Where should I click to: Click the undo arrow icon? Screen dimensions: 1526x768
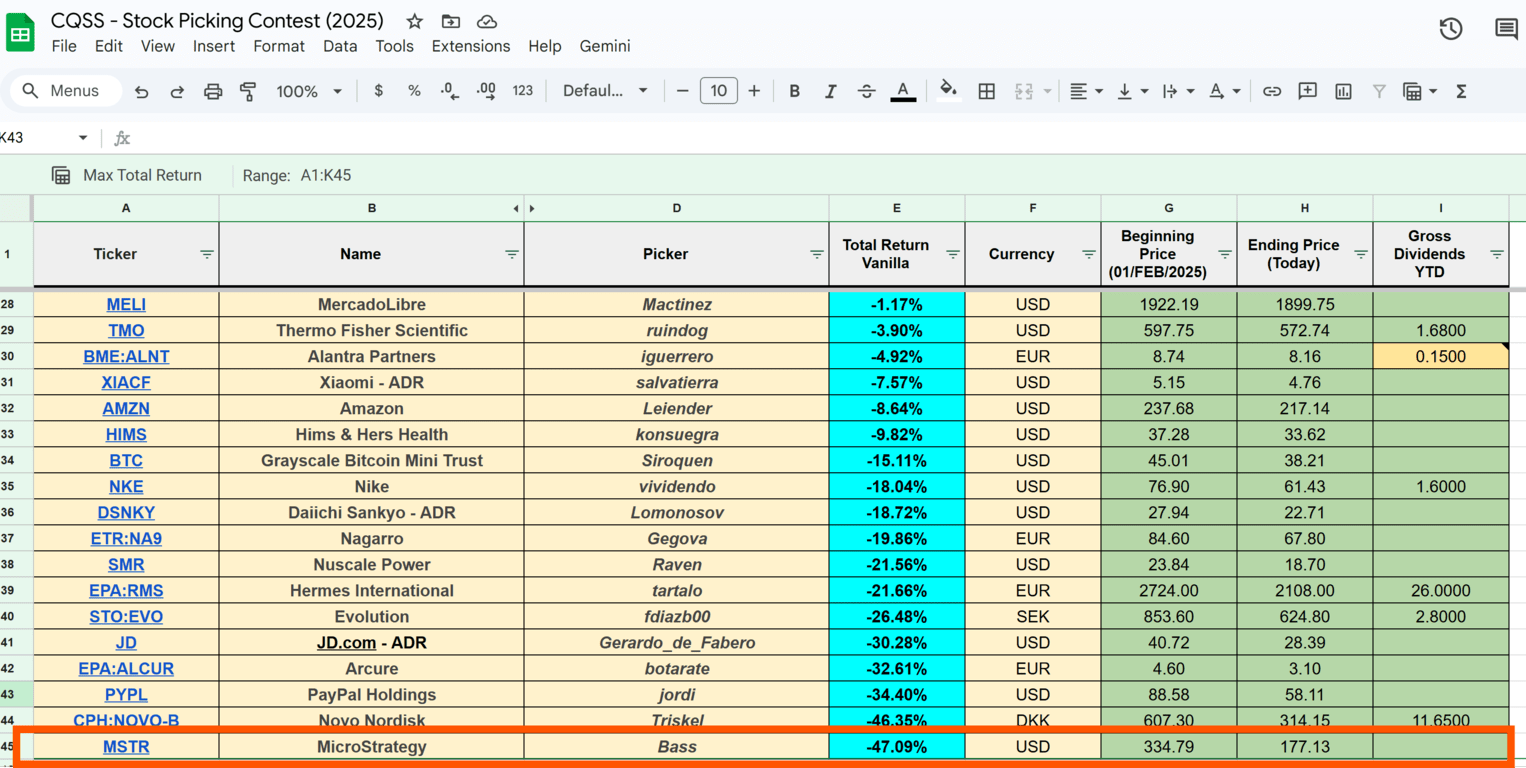141,91
